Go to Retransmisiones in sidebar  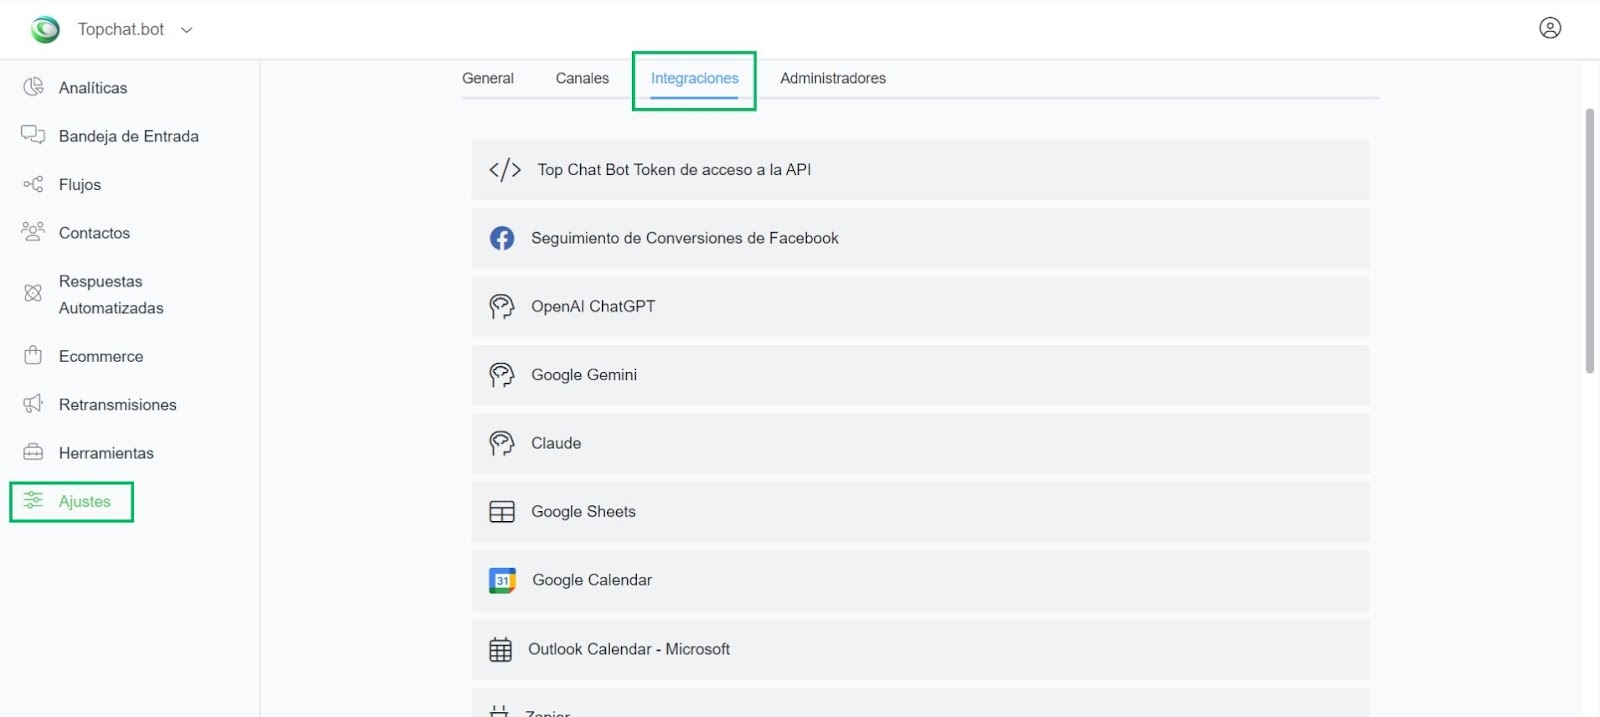[x=118, y=405]
